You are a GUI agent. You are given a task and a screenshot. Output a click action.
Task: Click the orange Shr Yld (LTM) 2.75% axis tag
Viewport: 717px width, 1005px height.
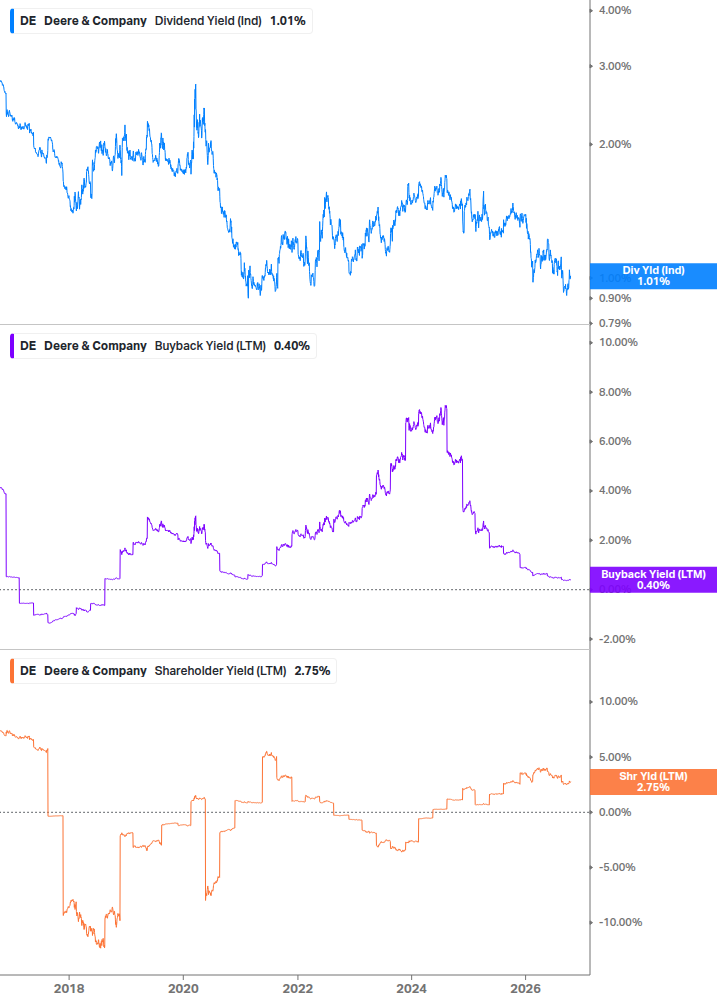pyautogui.click(x=653, y=782)
